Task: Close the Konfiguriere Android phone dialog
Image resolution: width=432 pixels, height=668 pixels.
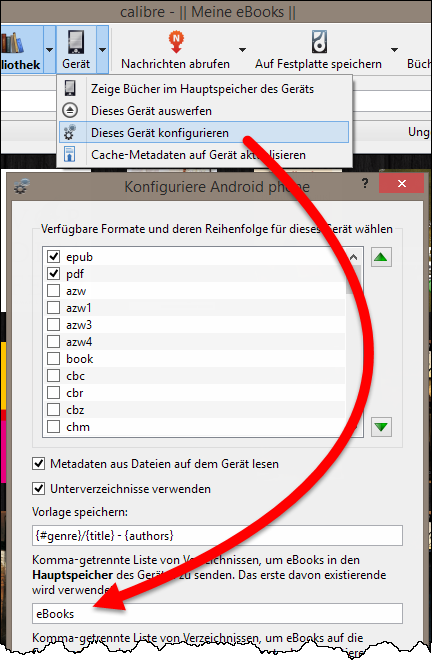Action: tap(401, 184)
